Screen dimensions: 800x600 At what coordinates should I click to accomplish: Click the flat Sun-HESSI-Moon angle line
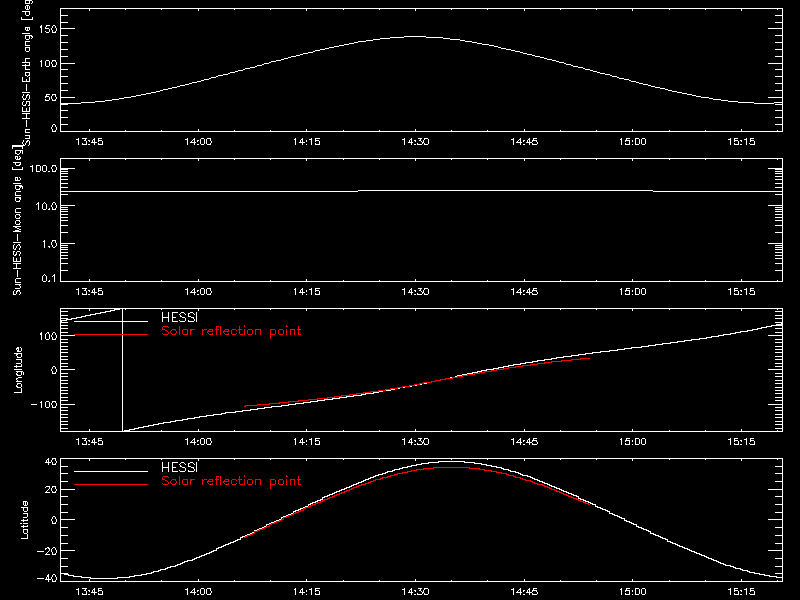421,191
